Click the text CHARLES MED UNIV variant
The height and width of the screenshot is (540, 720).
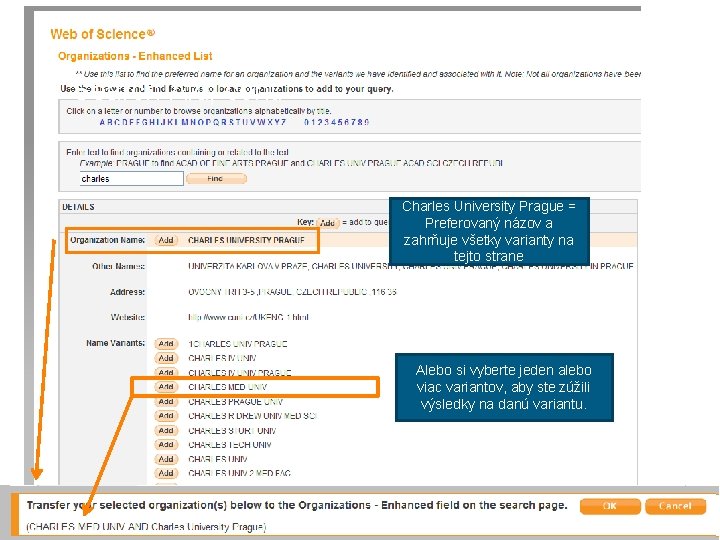228,387
